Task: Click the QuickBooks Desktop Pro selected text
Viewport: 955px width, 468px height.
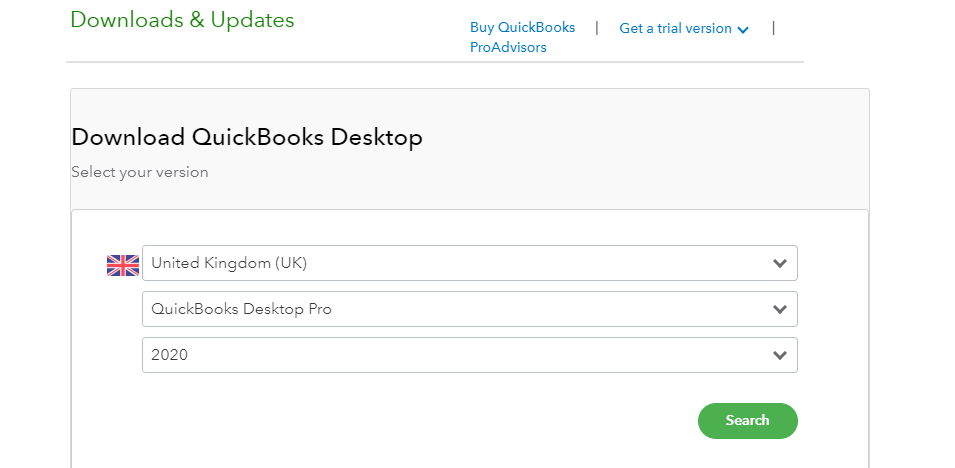Action: click(241, 309)
